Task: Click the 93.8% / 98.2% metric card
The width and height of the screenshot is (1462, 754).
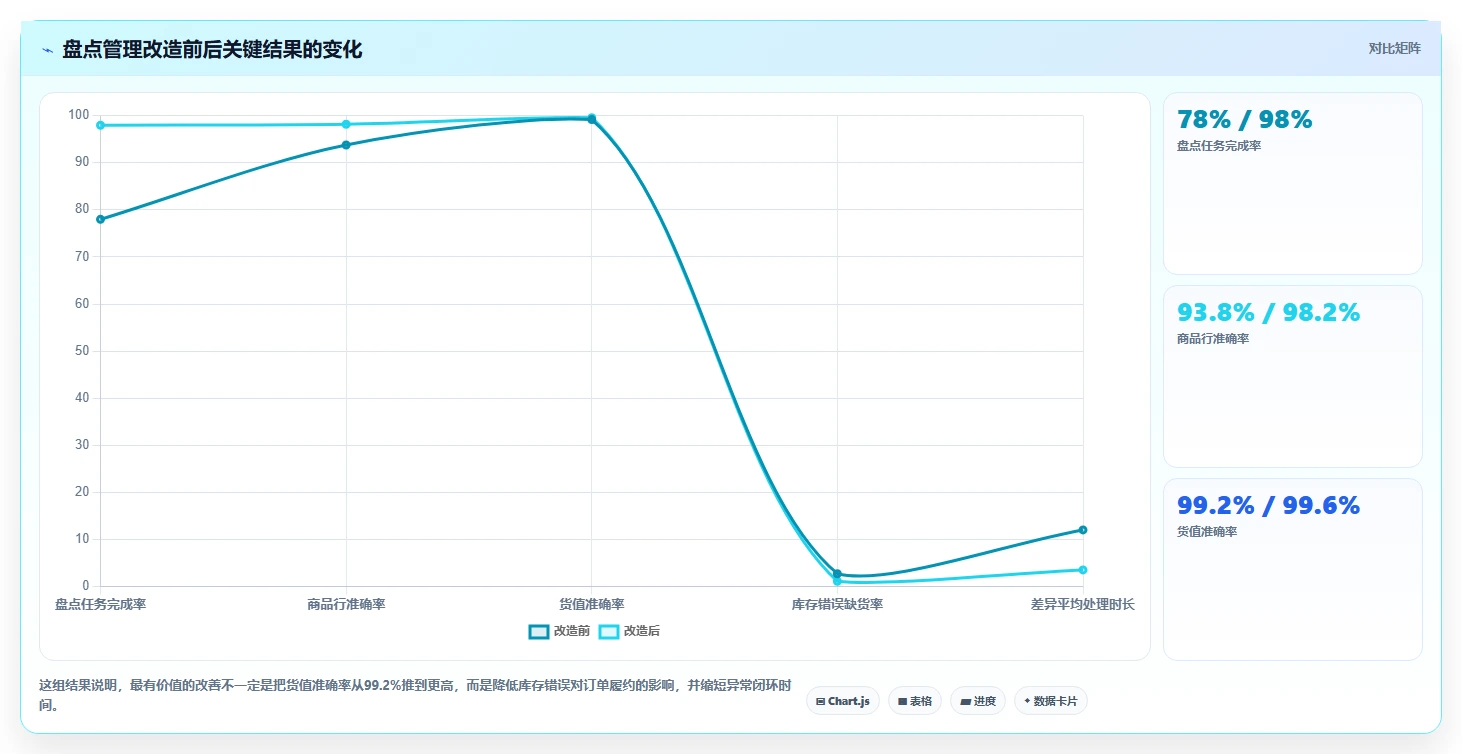Action: 1292,376
